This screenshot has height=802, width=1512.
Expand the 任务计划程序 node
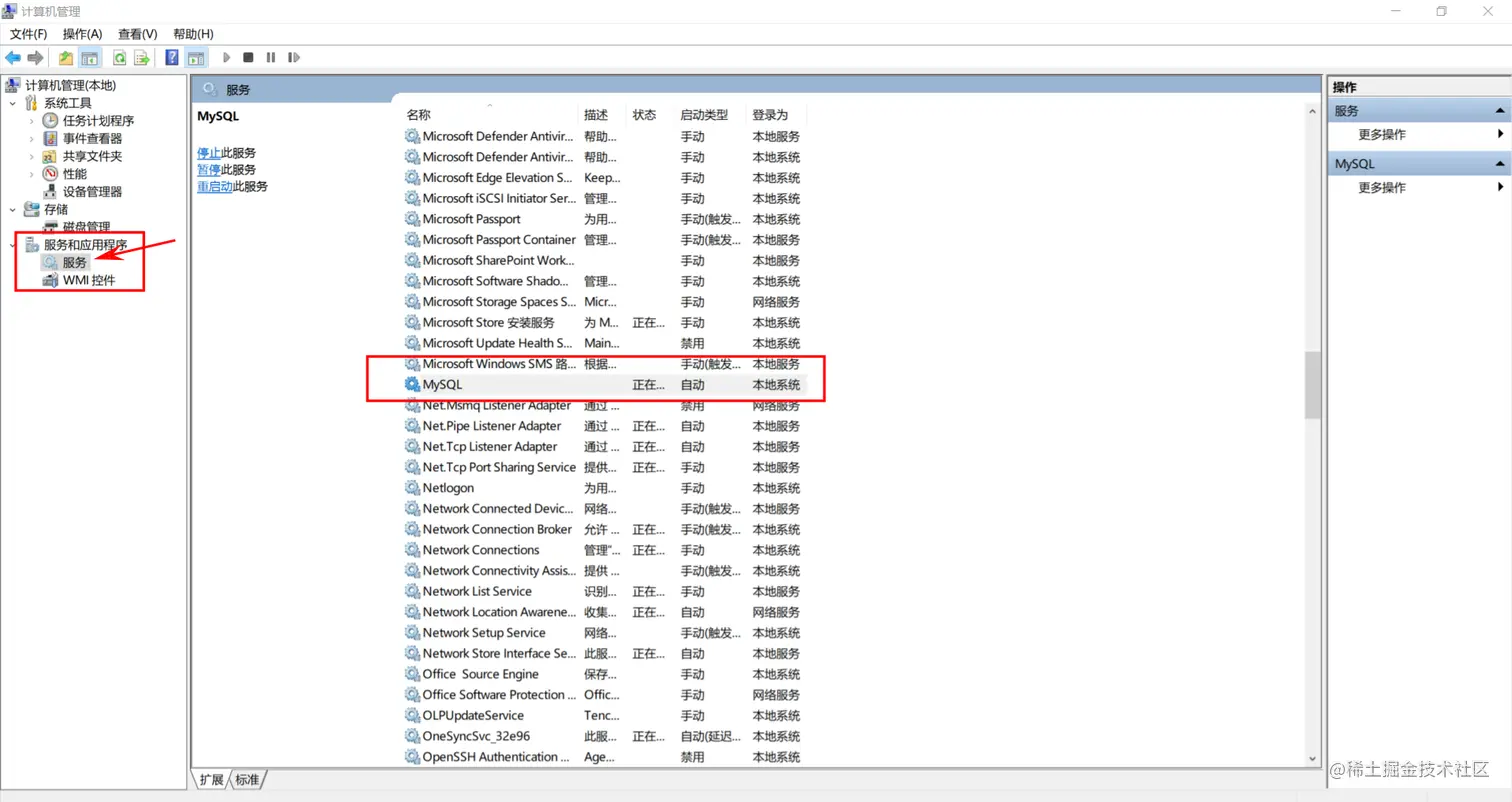tap(31, 121)
